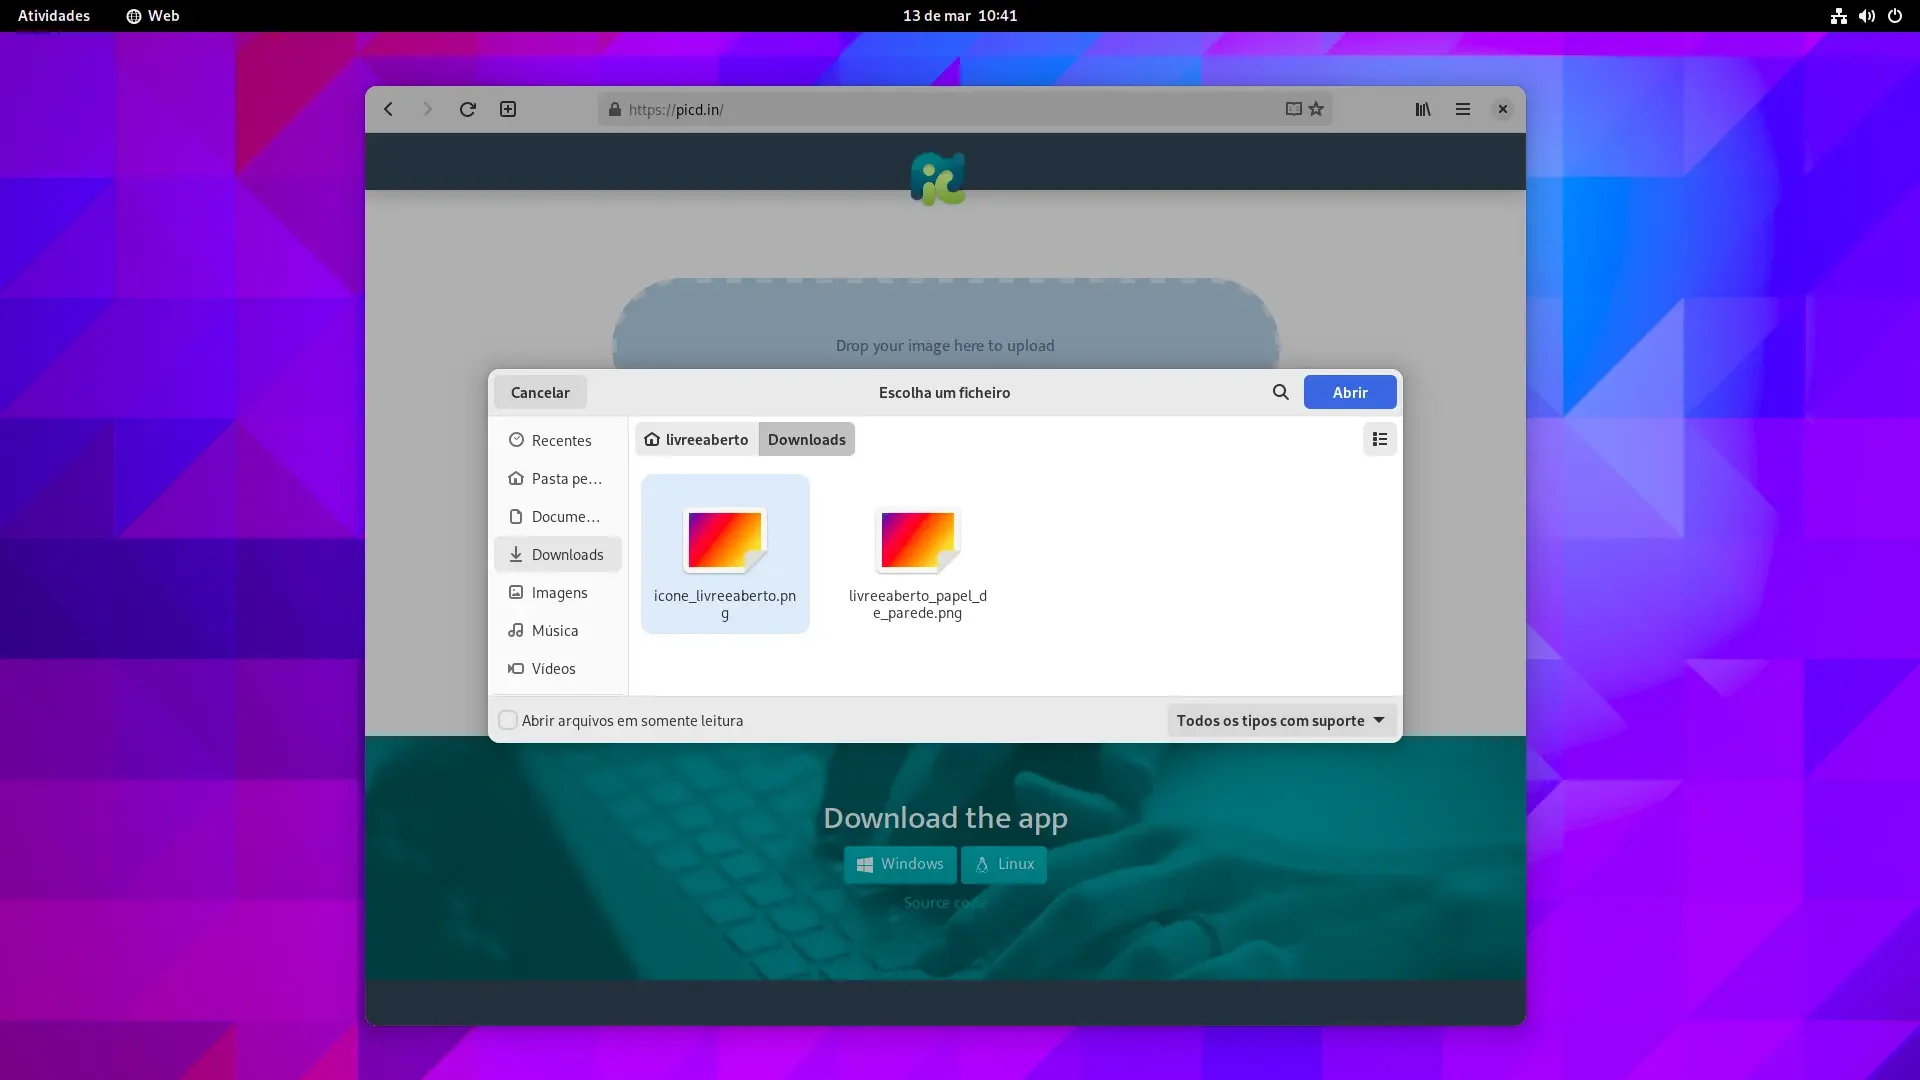The width and height of the screenshot is (1920, 1080).
Task: Click the search icon in file chooser
Action: [x=1280, y=392]
